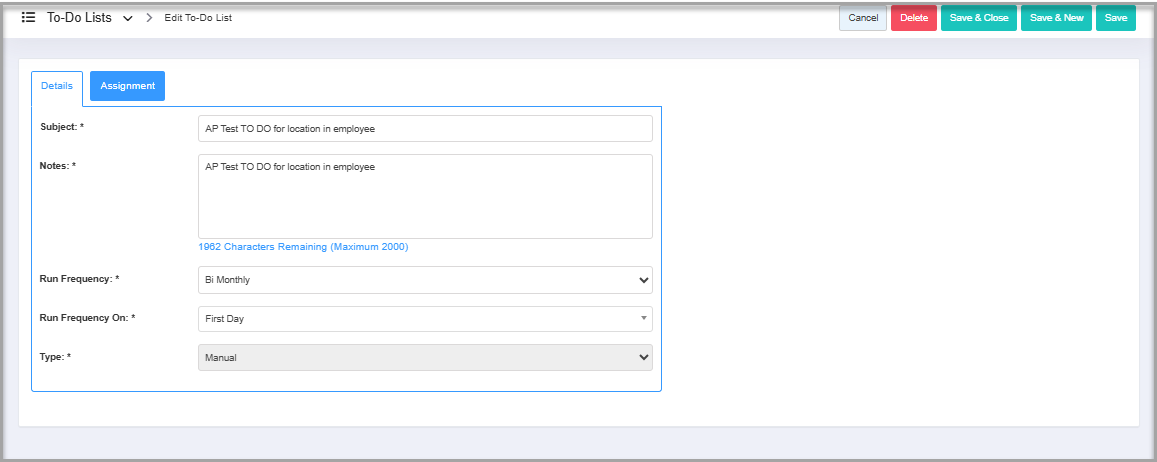Click the Save & New button
Screen dimensions: 1157x462
1056,18
